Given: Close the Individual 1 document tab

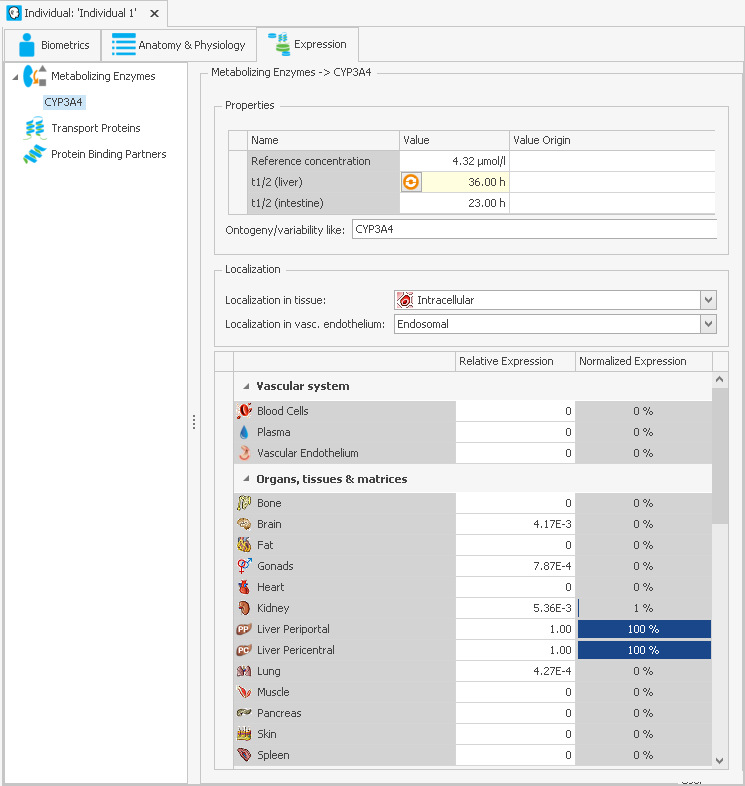Looking at the screenshot, I should (x=154, y=14).
